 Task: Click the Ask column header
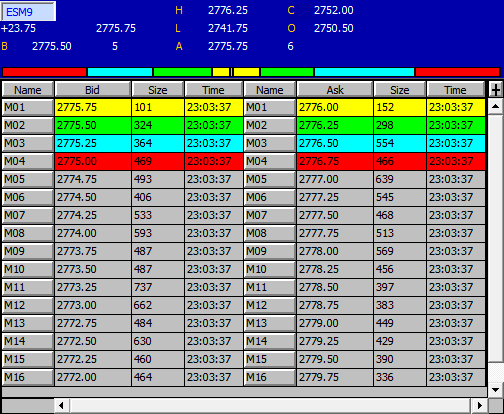coord(335,90)
